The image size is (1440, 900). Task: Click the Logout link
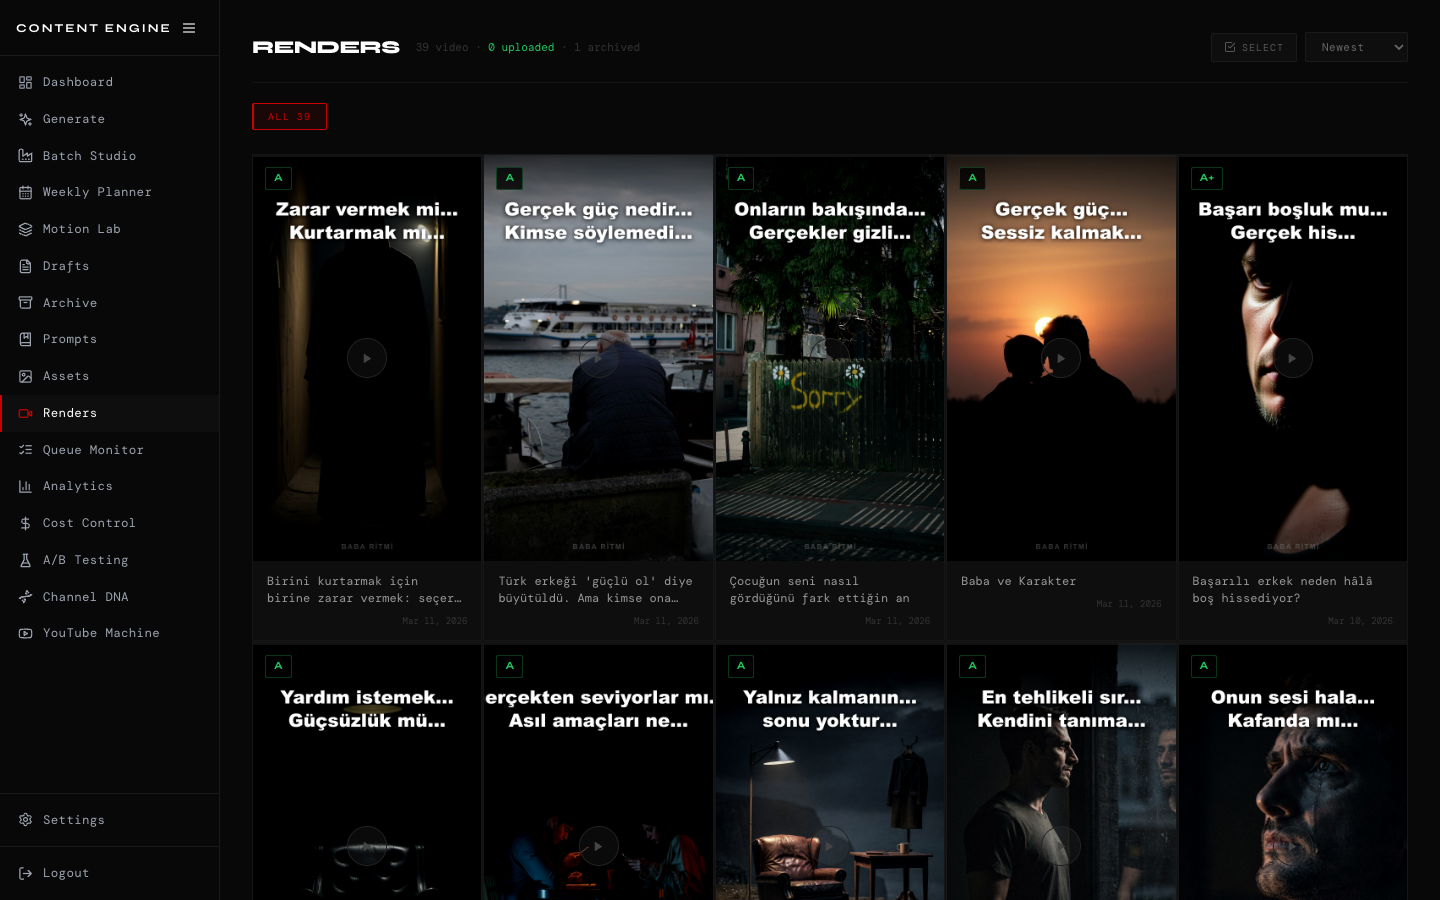(x=66, y=873)
